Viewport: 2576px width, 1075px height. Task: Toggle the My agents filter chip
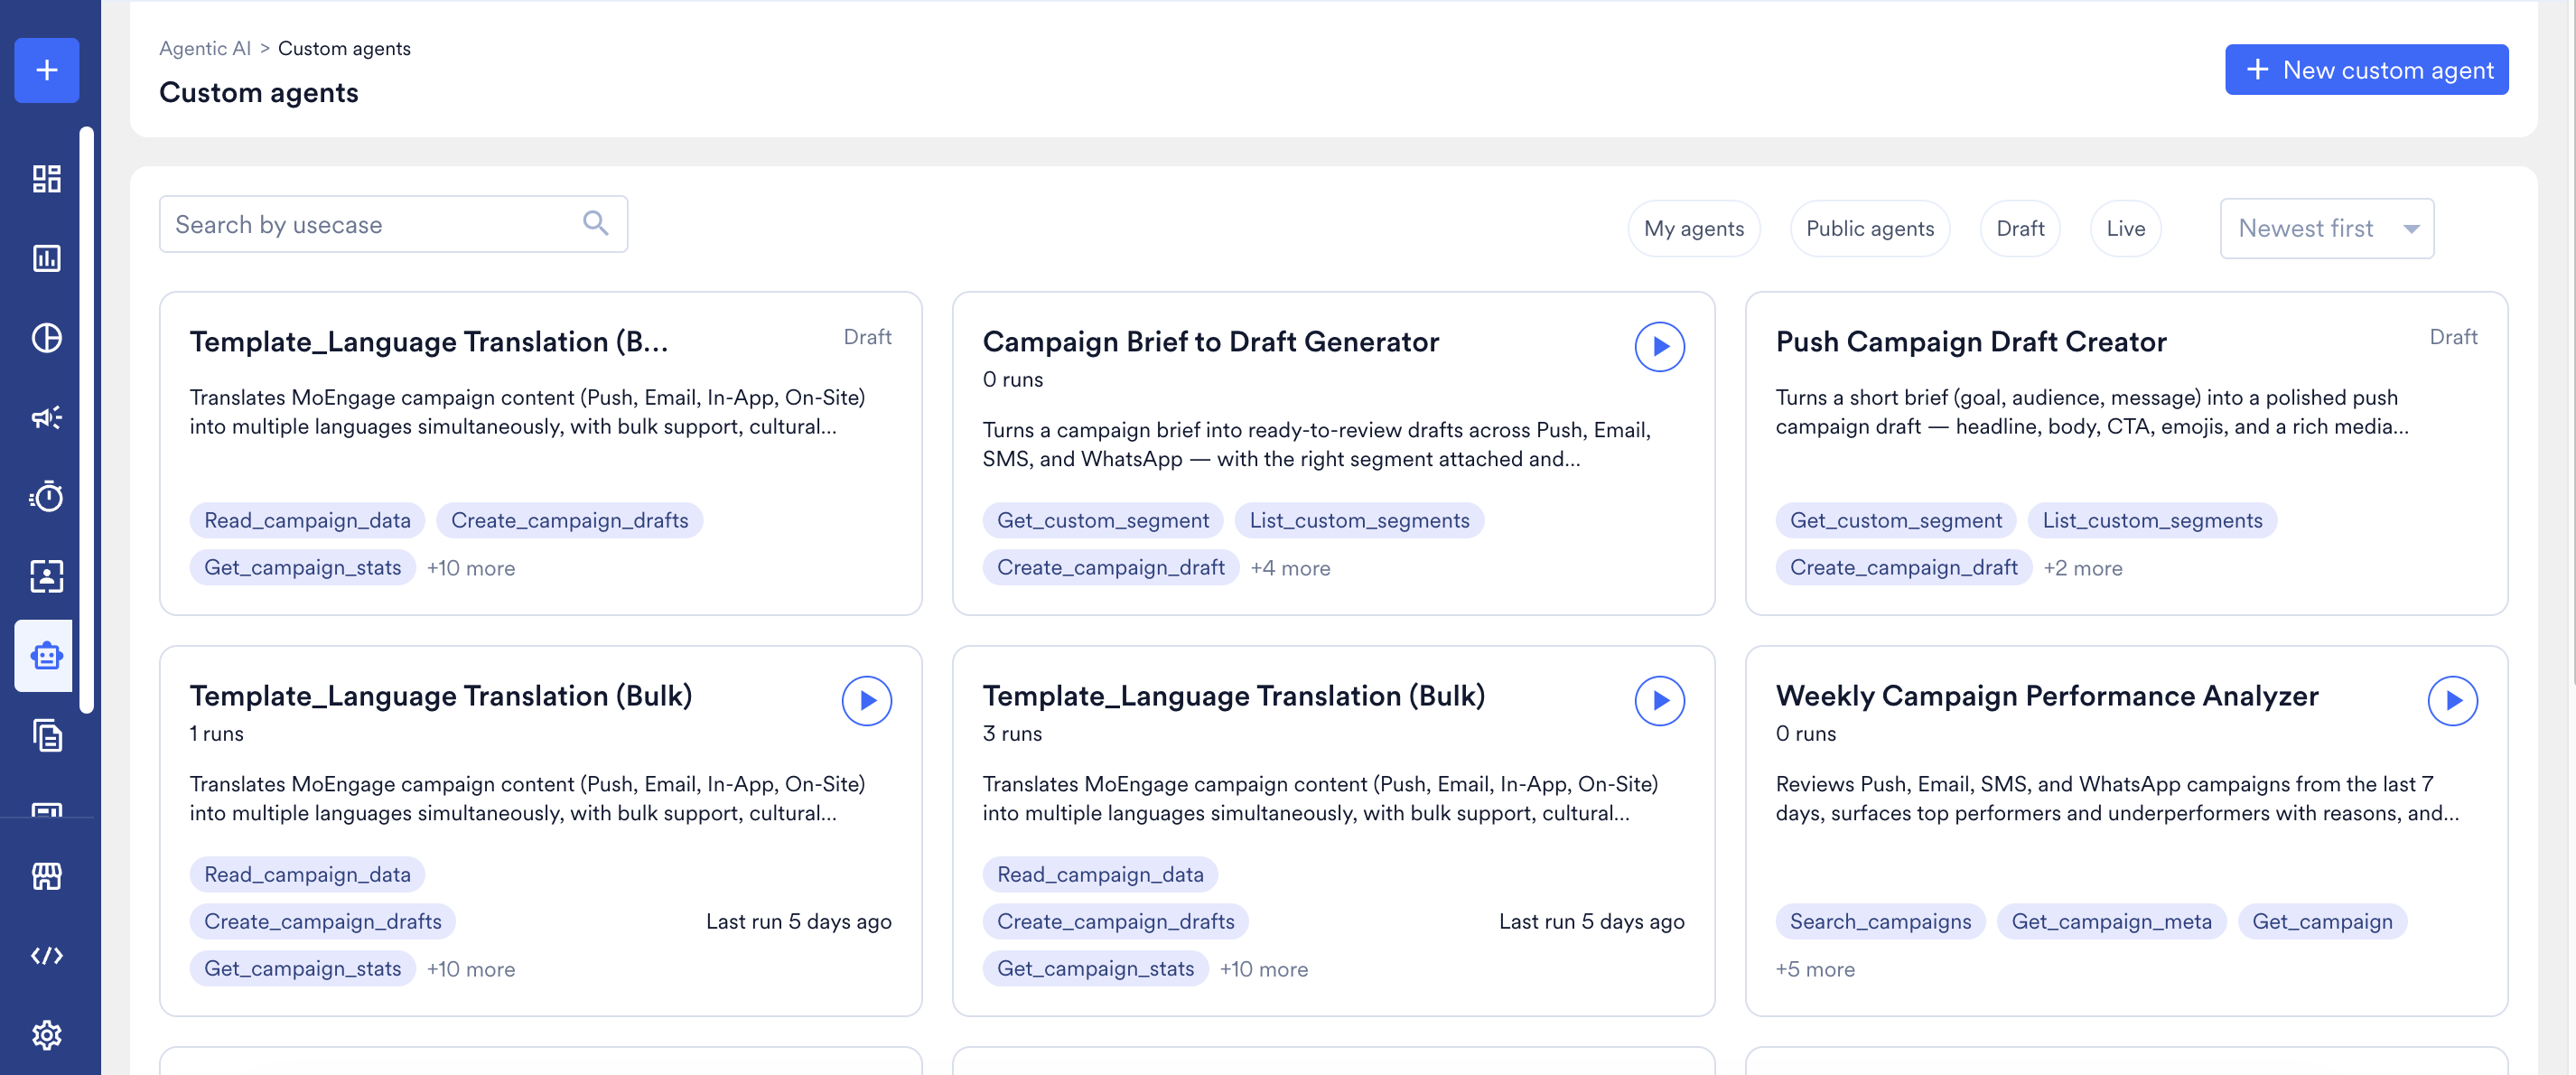[x=1693, y=229]
